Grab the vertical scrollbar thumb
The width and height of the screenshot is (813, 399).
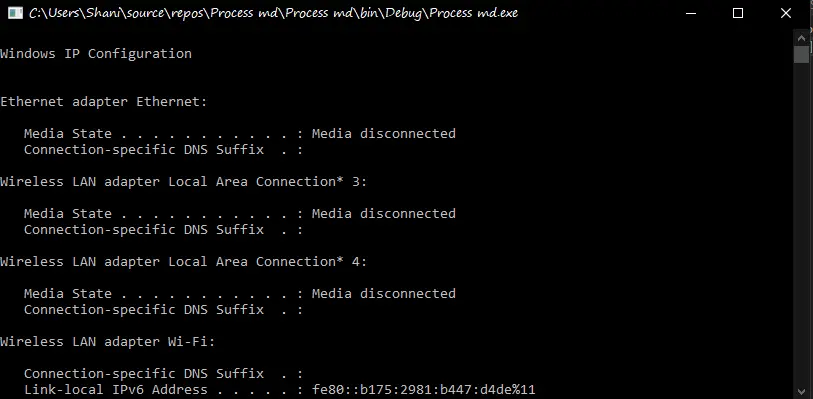click(x=801, y=54)
